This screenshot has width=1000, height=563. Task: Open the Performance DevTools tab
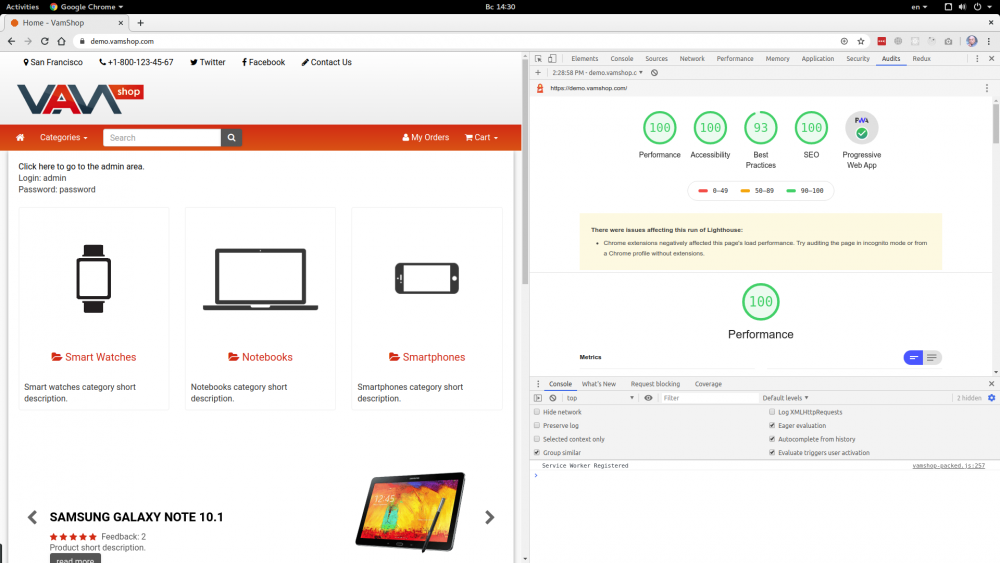point(735,59)
